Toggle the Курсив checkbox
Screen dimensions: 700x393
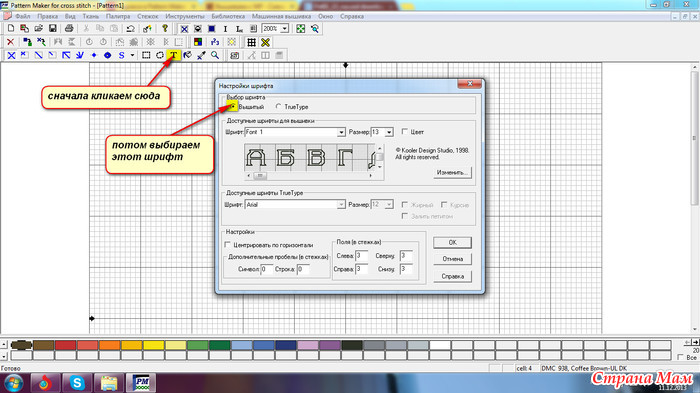click(444, 205)
